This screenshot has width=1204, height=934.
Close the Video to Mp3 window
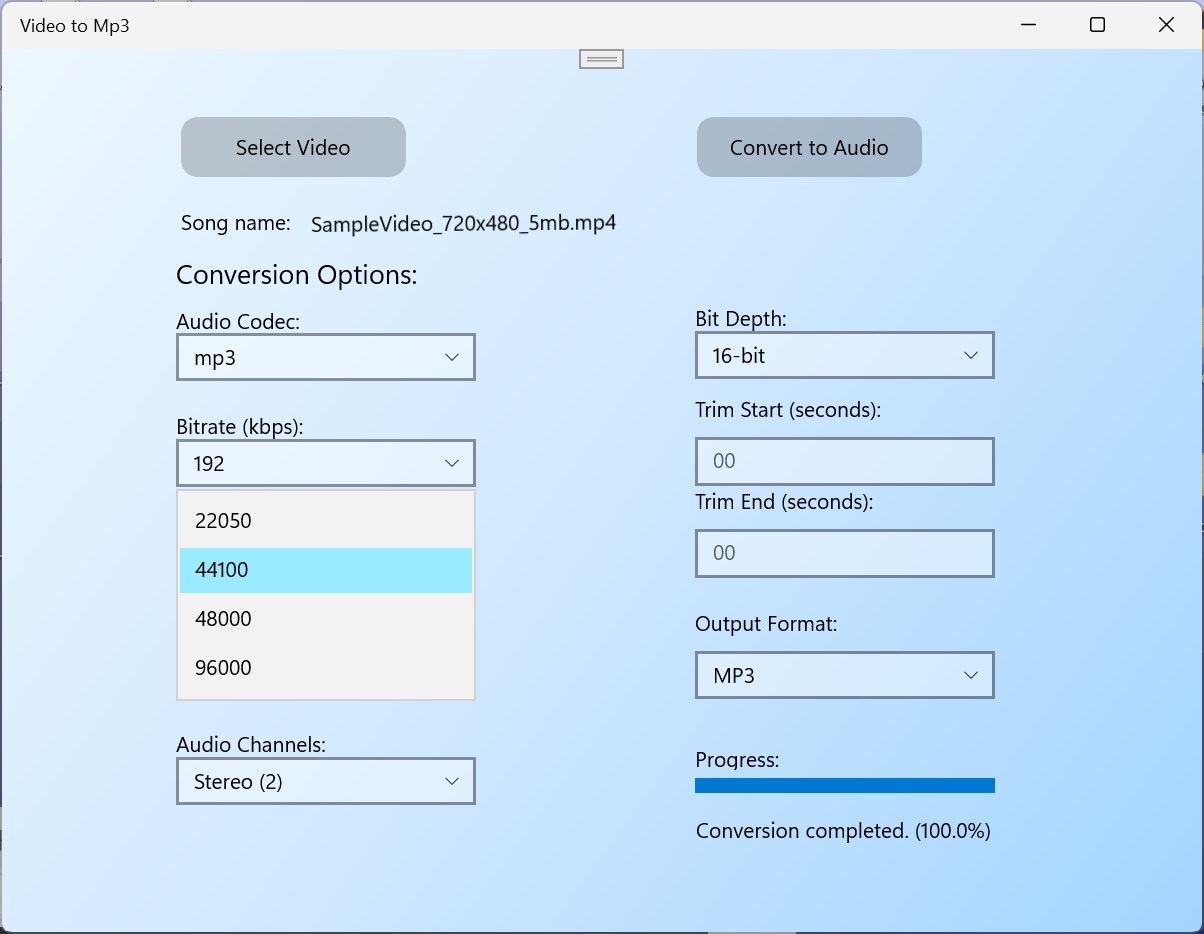point(1166,25)
